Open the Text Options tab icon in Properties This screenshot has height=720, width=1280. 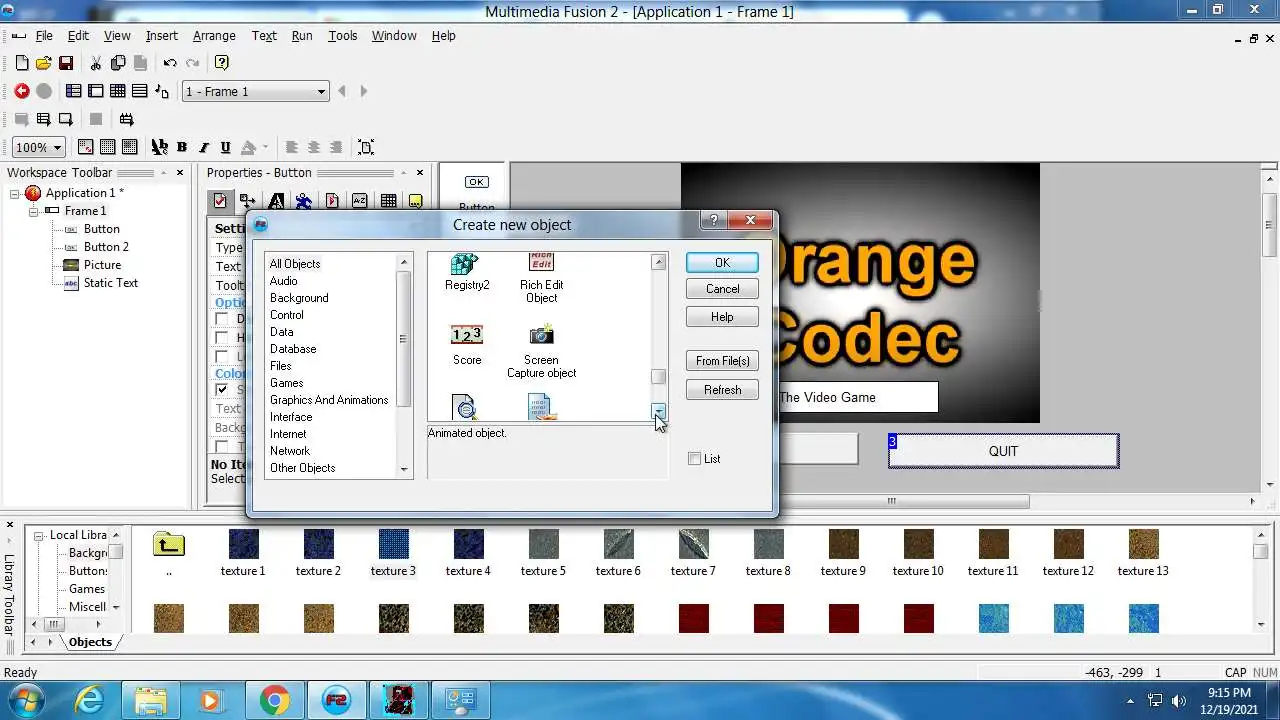276,201
